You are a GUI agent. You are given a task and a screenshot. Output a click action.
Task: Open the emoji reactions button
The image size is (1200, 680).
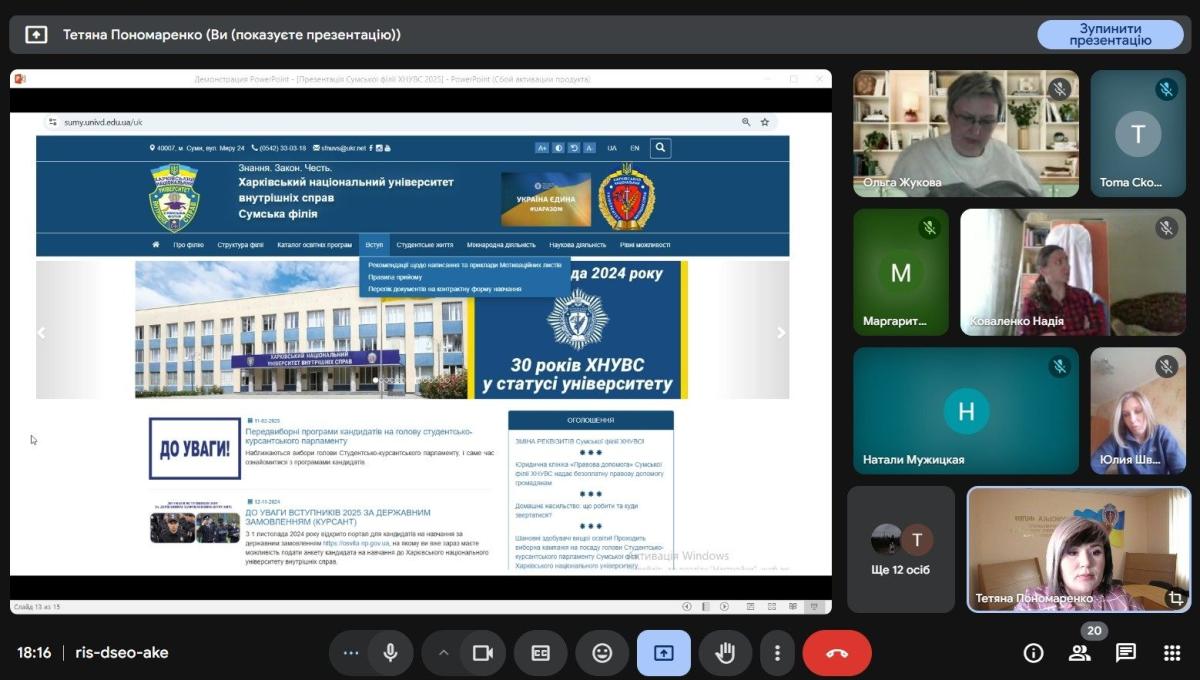point(602,653)
